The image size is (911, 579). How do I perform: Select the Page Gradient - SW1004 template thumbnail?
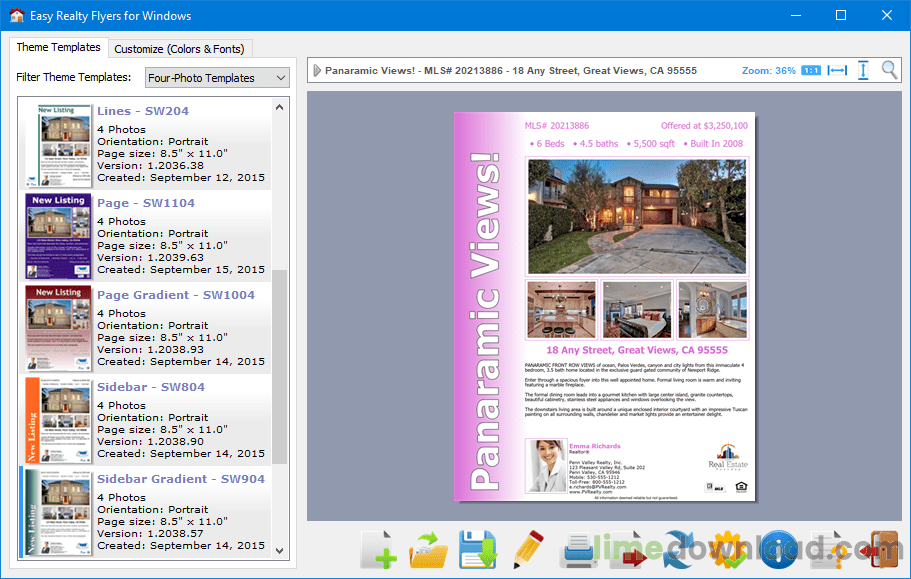[x=58, y=329]
